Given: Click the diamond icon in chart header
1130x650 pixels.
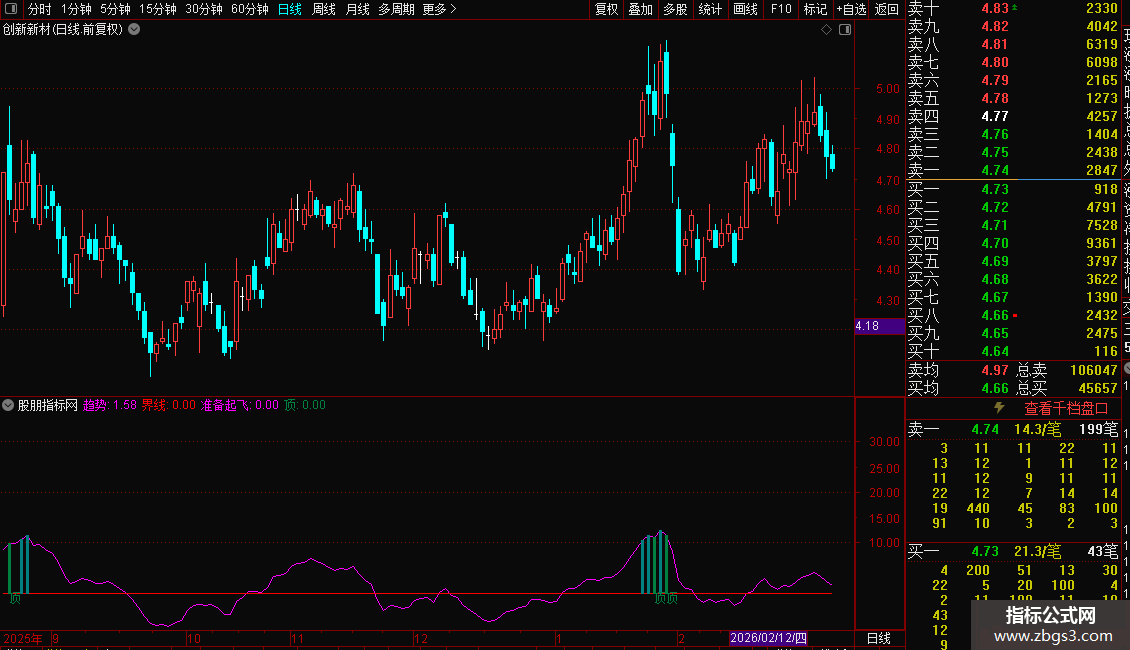Looking at the screenshot, I should coord(826,30).
